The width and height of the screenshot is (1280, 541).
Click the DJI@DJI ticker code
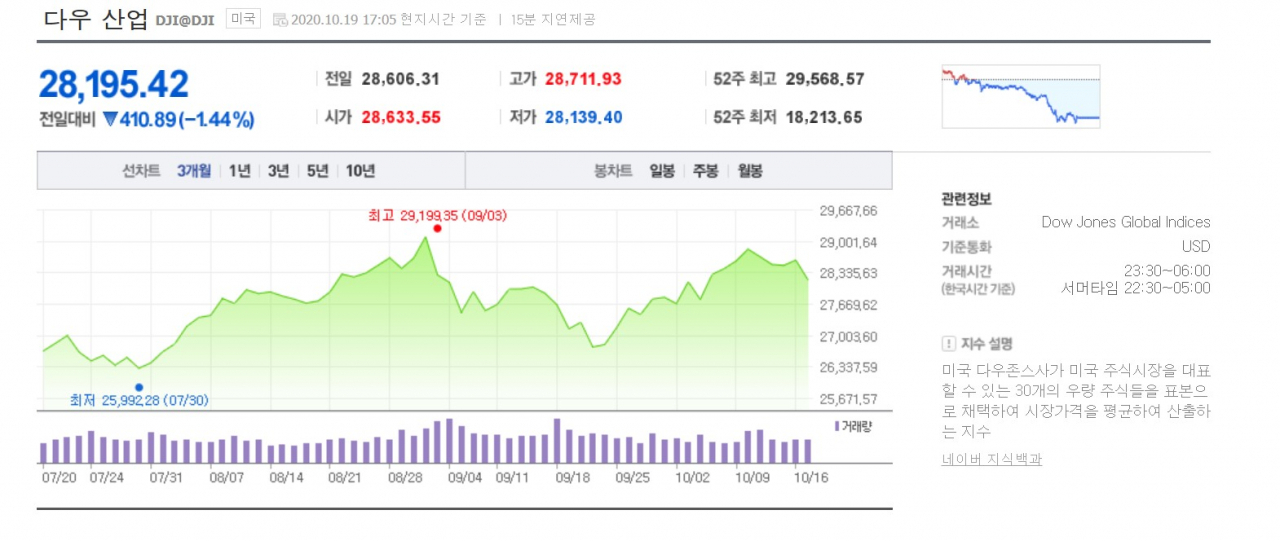185,20
